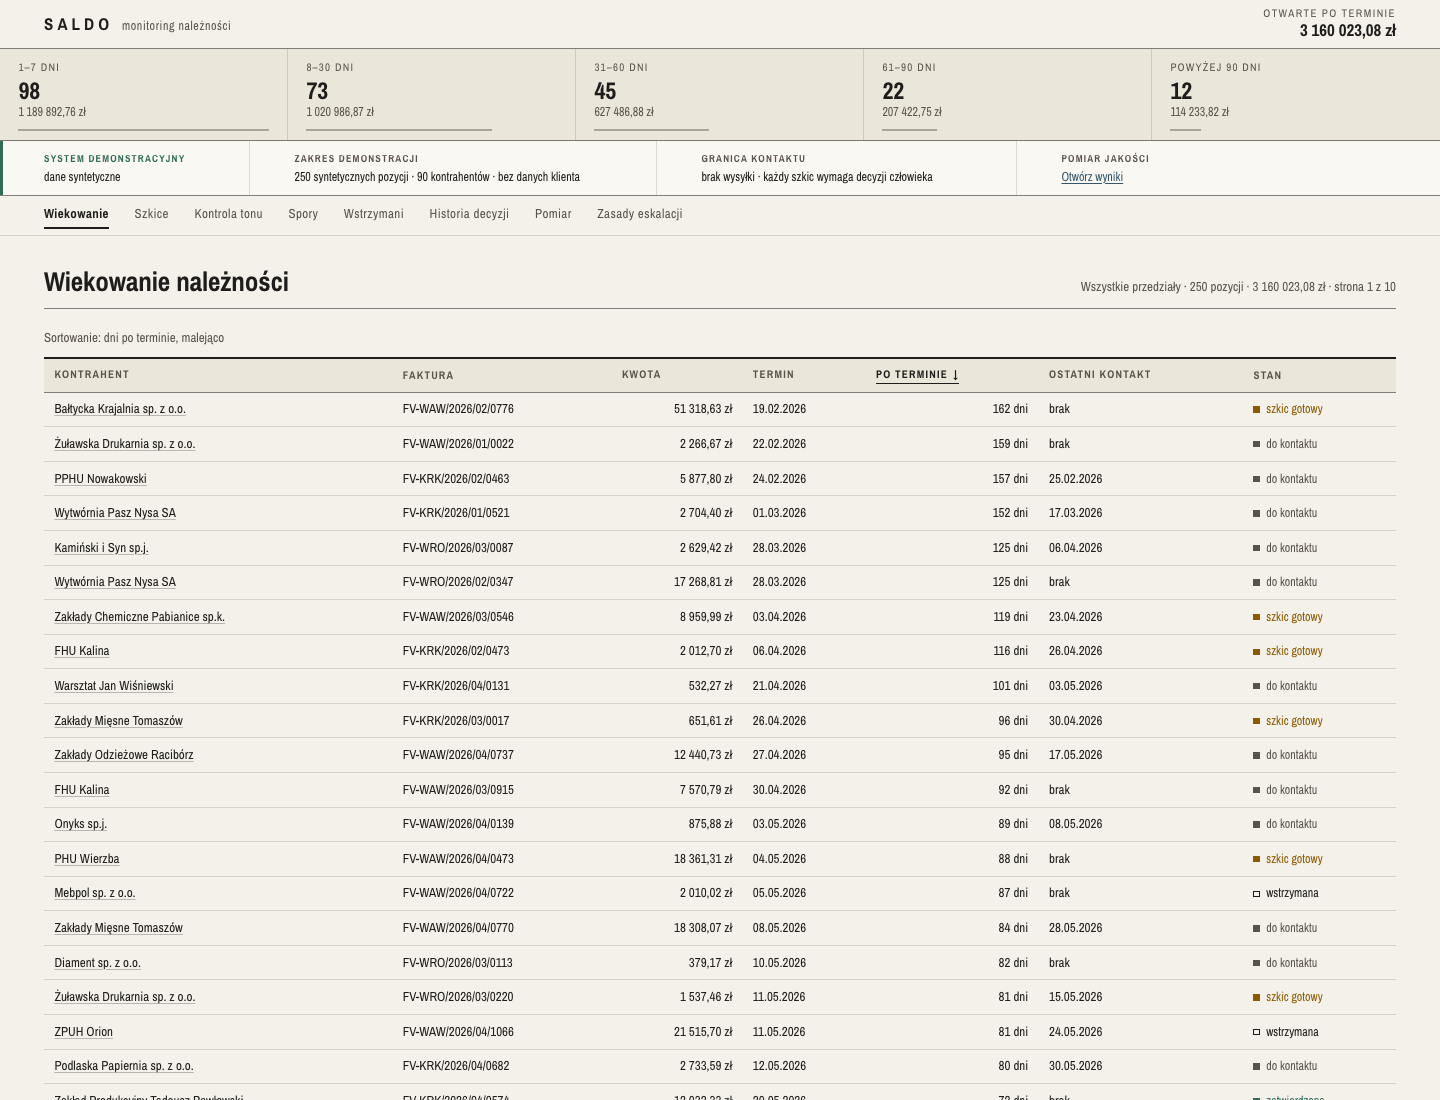Screen dimensions: 1440x1100
Task: Select the 61–90 dni aging bucket
Action: pyautogui.click(x=1008, y=95)
